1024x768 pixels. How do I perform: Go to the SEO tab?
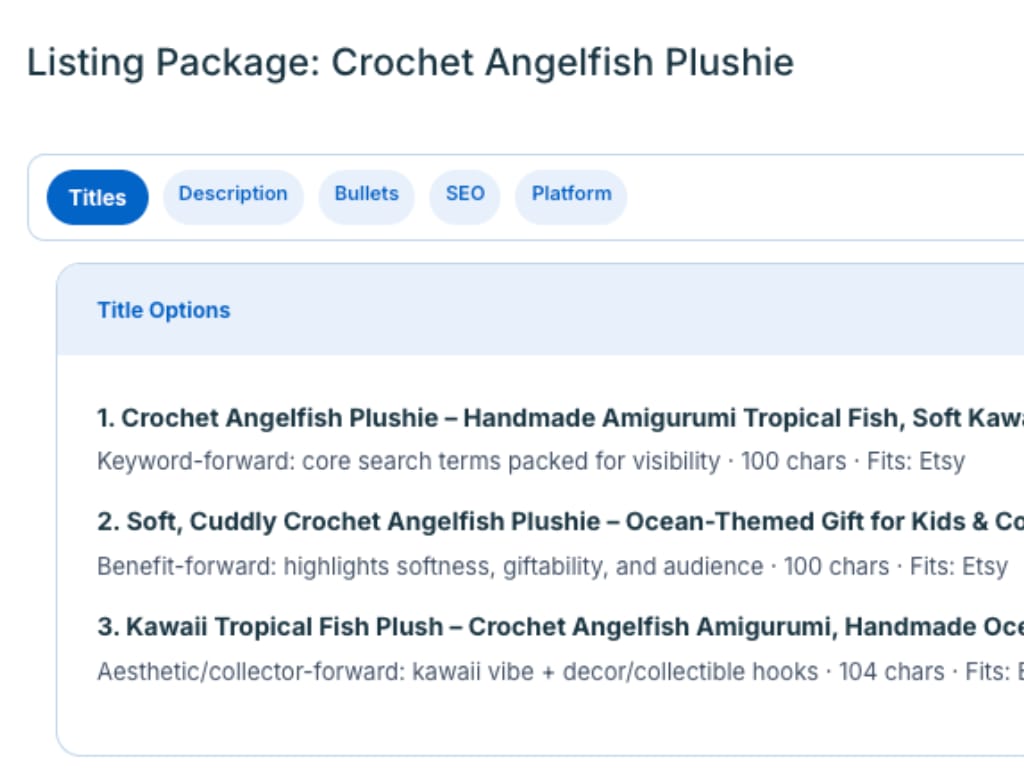[x=465, y=194]
